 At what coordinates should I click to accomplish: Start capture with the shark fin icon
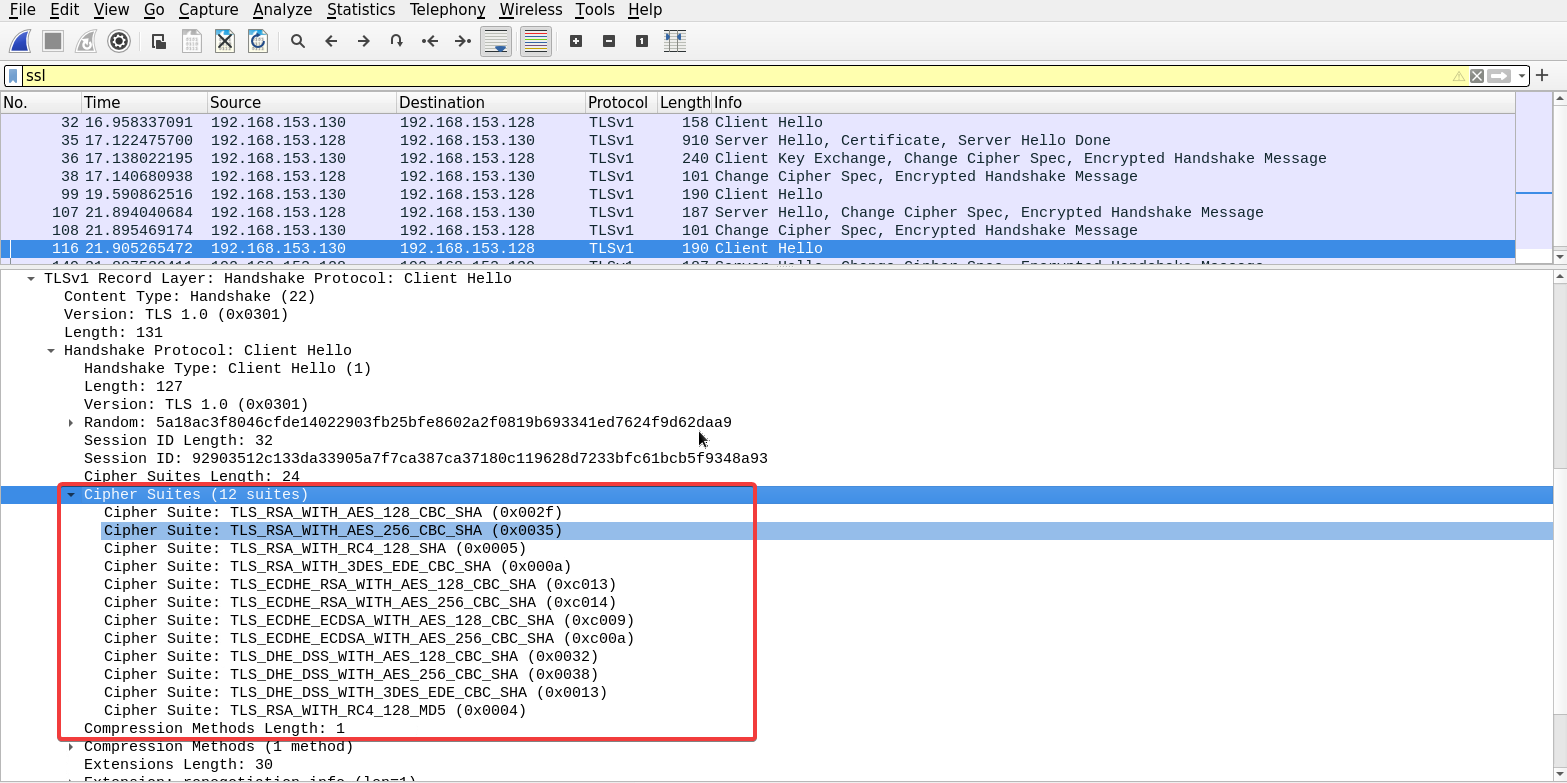click(20, 41)
